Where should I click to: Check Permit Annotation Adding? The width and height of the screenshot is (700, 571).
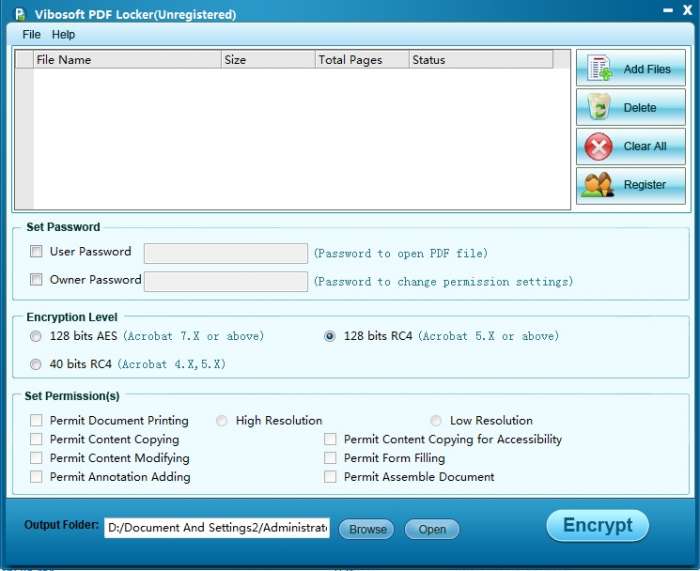pos(36,477)
